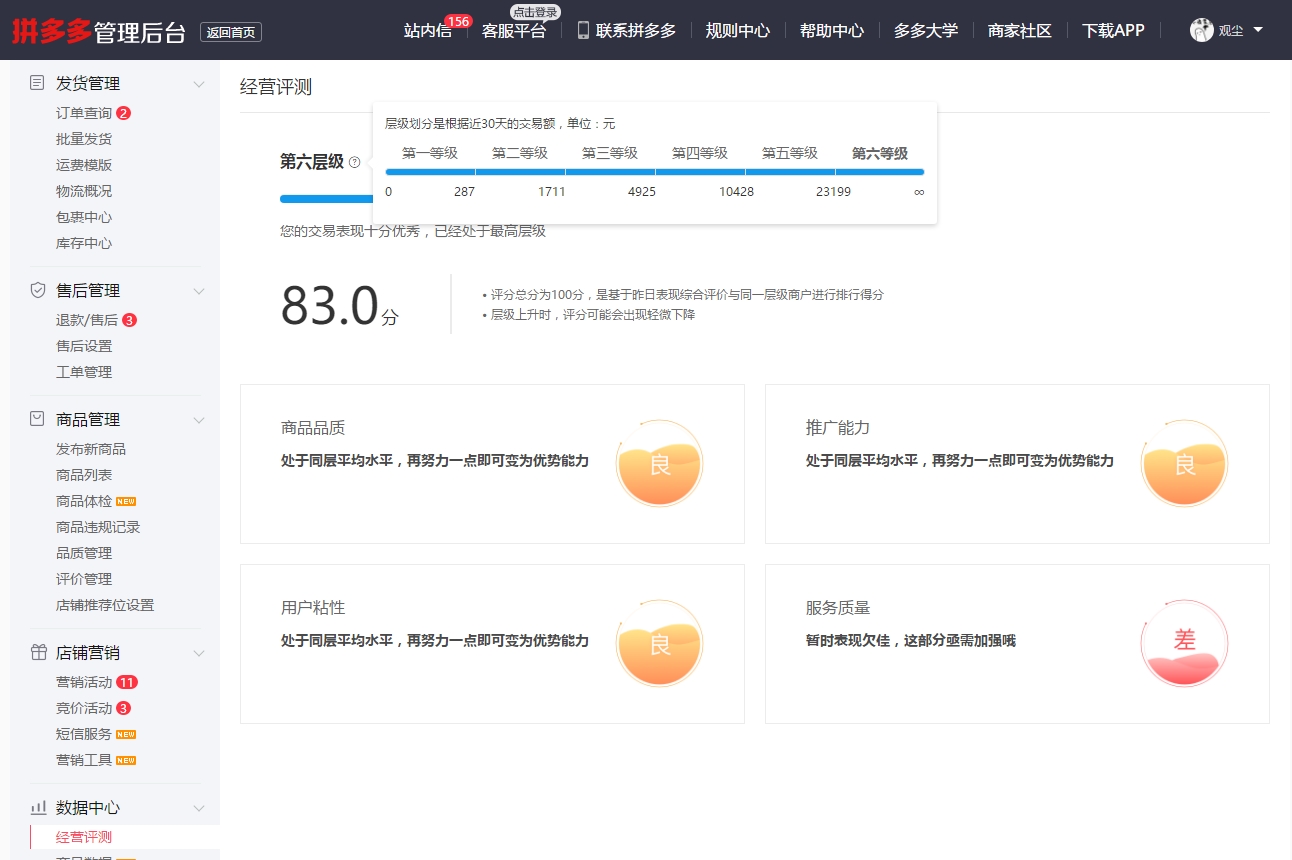Click the 观尘 username
This screenshot has width=1292, height=860.
pos(1231,31)
